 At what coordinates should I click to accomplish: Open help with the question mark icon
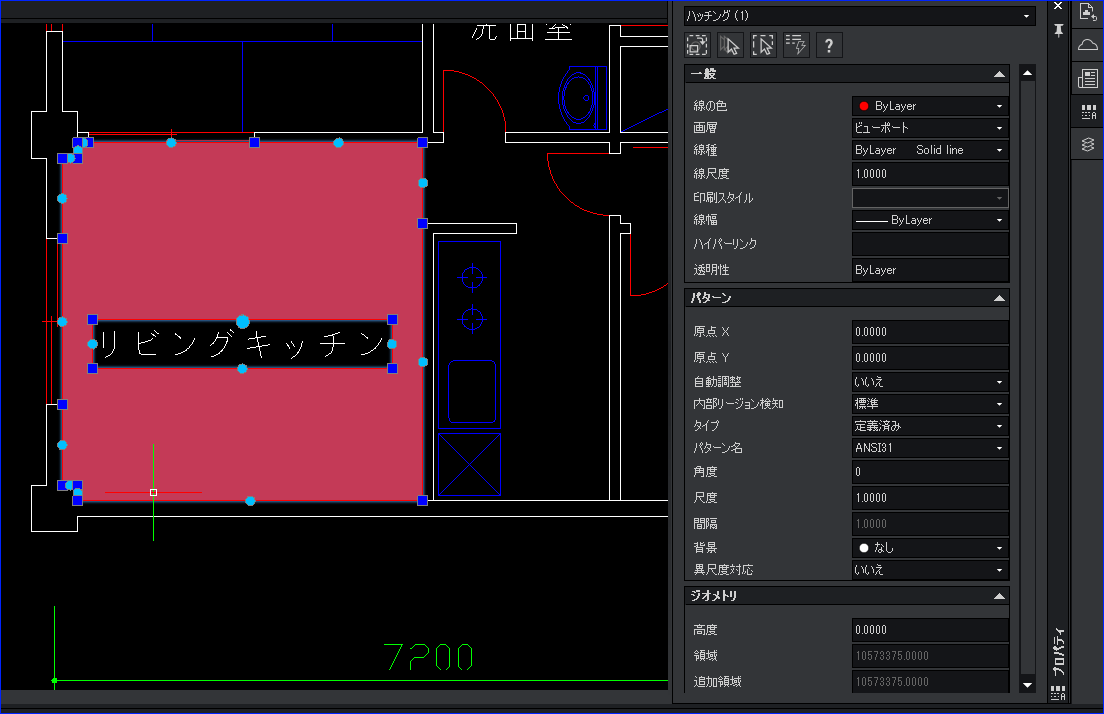(829, 46)
